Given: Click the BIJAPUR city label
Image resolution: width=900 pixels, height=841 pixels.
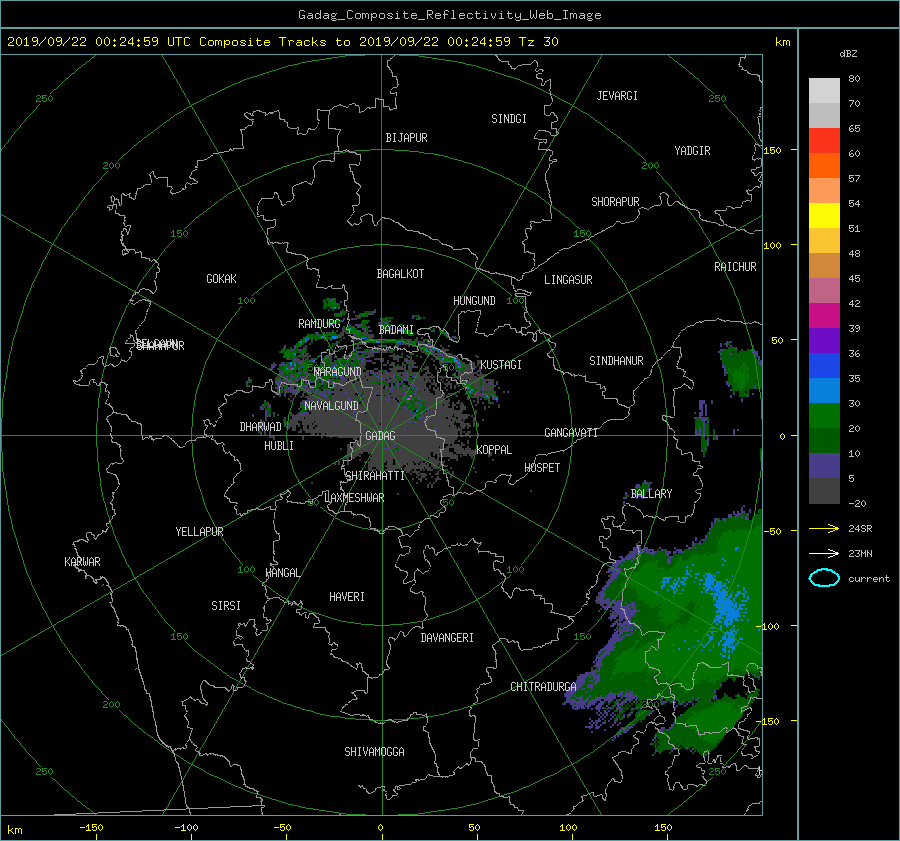Looking at the screenshot, I should tap(406, 138).
